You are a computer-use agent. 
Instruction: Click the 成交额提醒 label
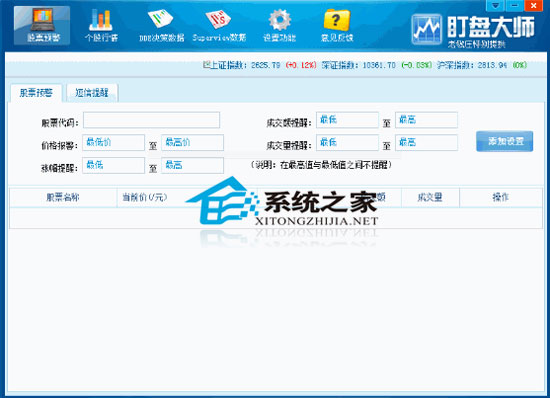[x=289, y=123]
